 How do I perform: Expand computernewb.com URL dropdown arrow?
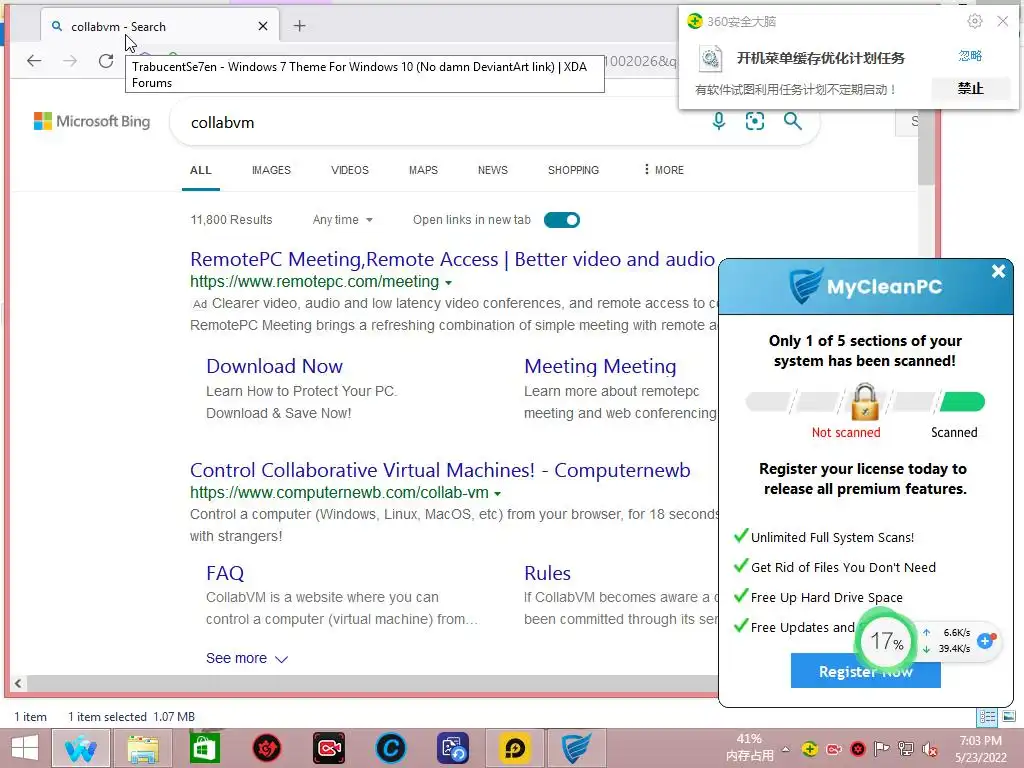pyautogui.click(x=498, y=494)
